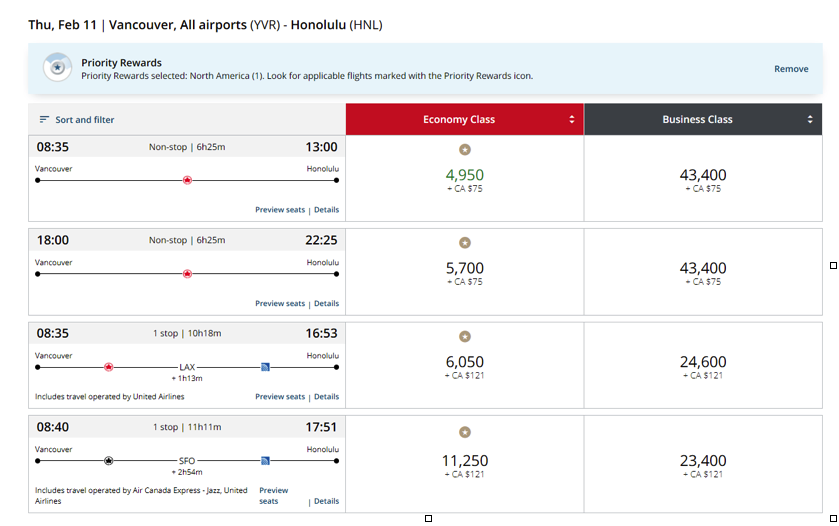Open the Sort and filter options

point(77,120)
